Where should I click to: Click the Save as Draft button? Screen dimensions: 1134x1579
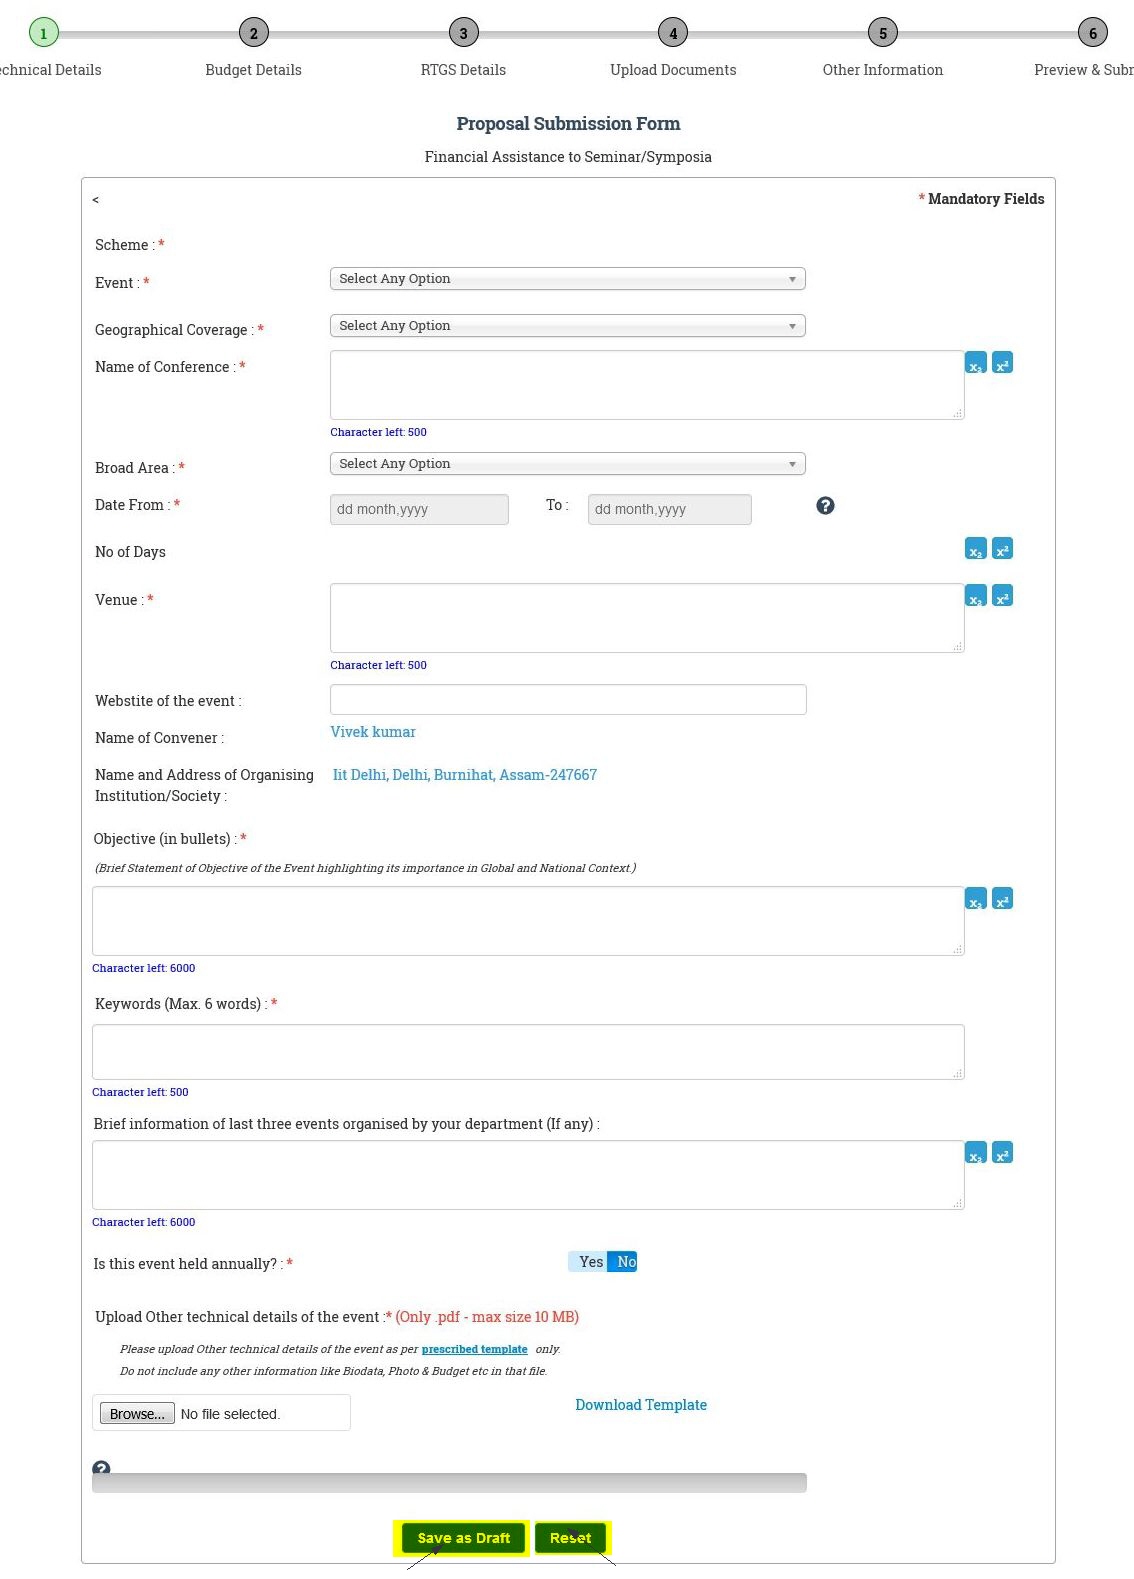463,1538
